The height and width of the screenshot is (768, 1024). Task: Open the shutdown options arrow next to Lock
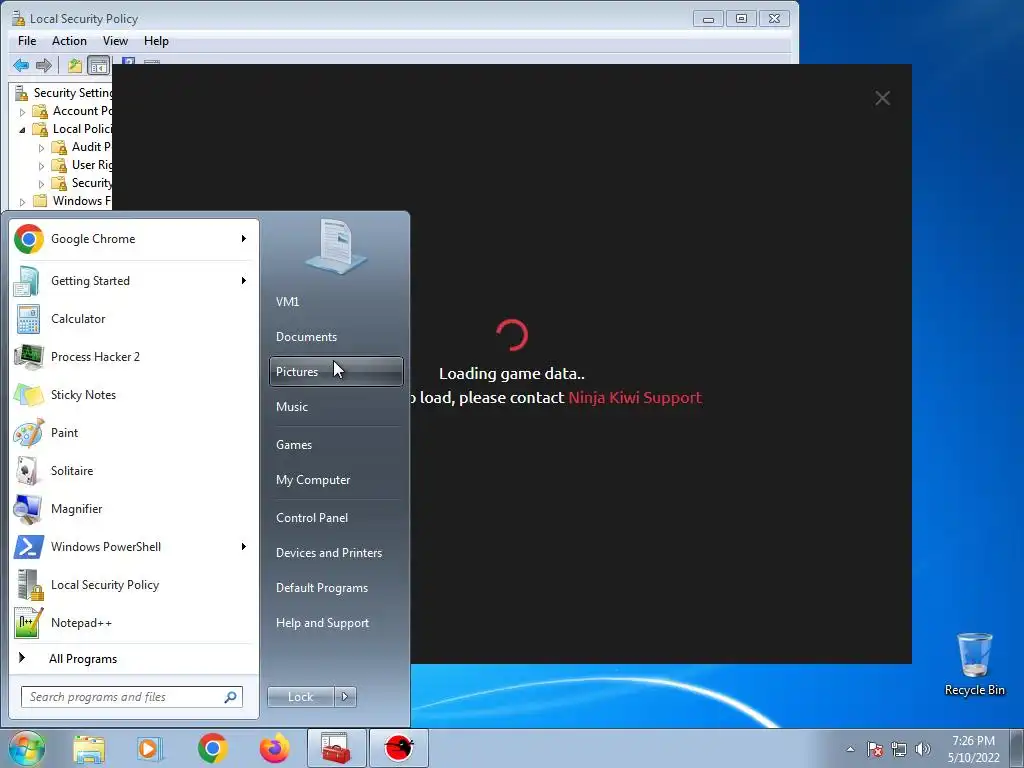(x=345, y=697)
